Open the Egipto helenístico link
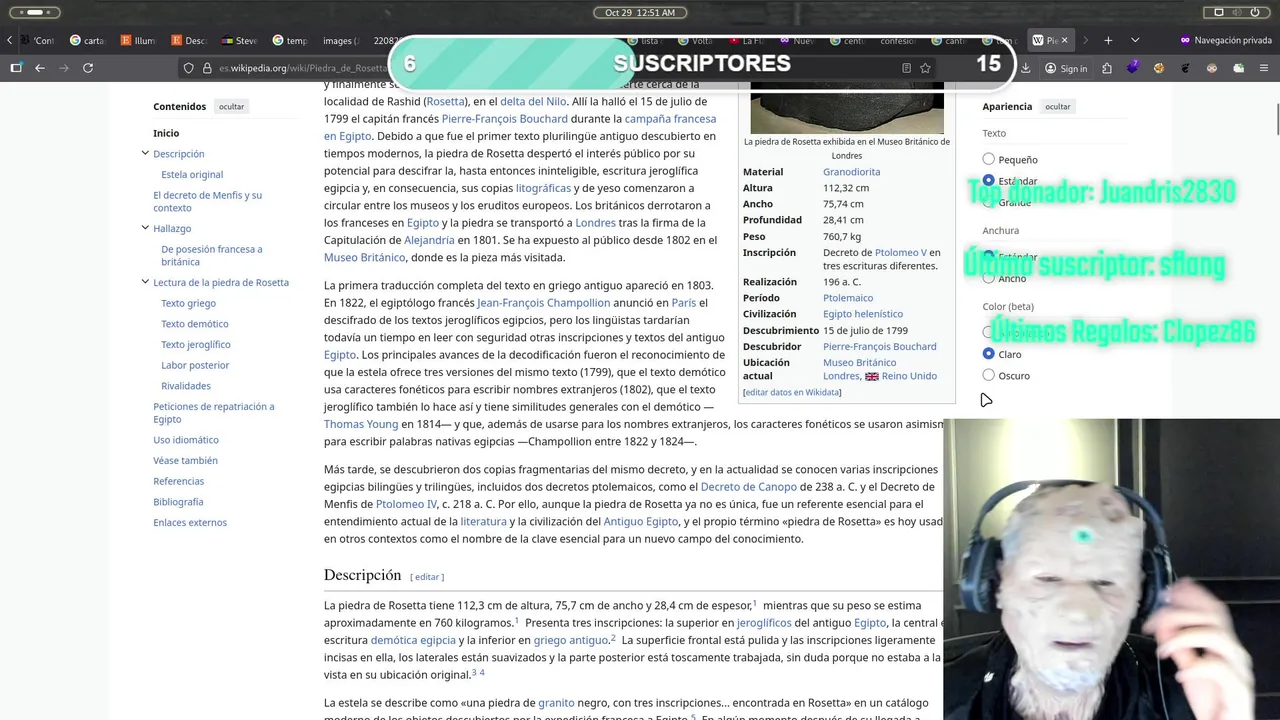The image size is (1280, 720). click(x=863, y=314)
